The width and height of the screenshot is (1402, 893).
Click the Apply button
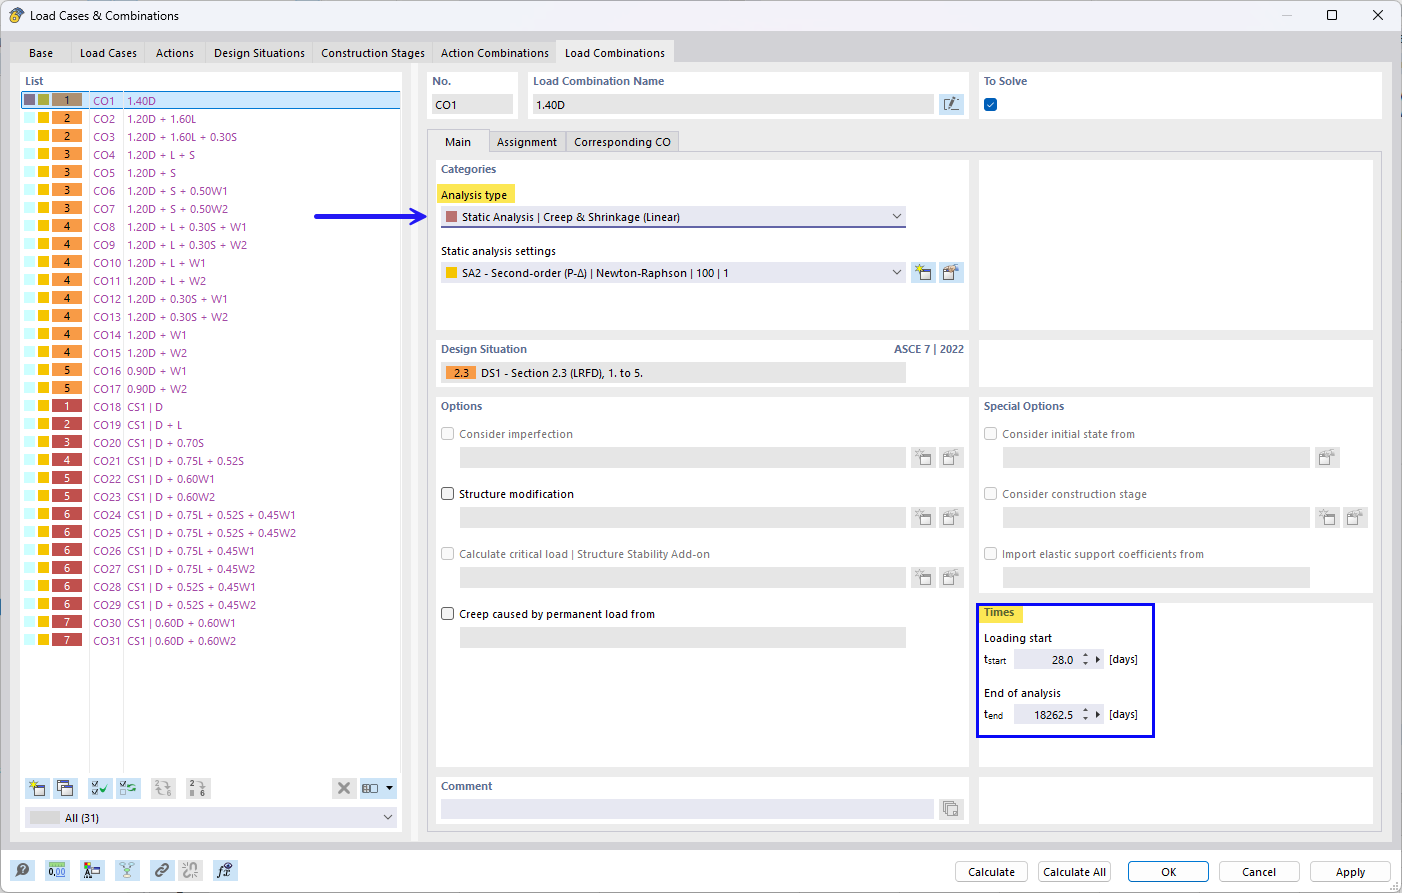coord(1350,872)
